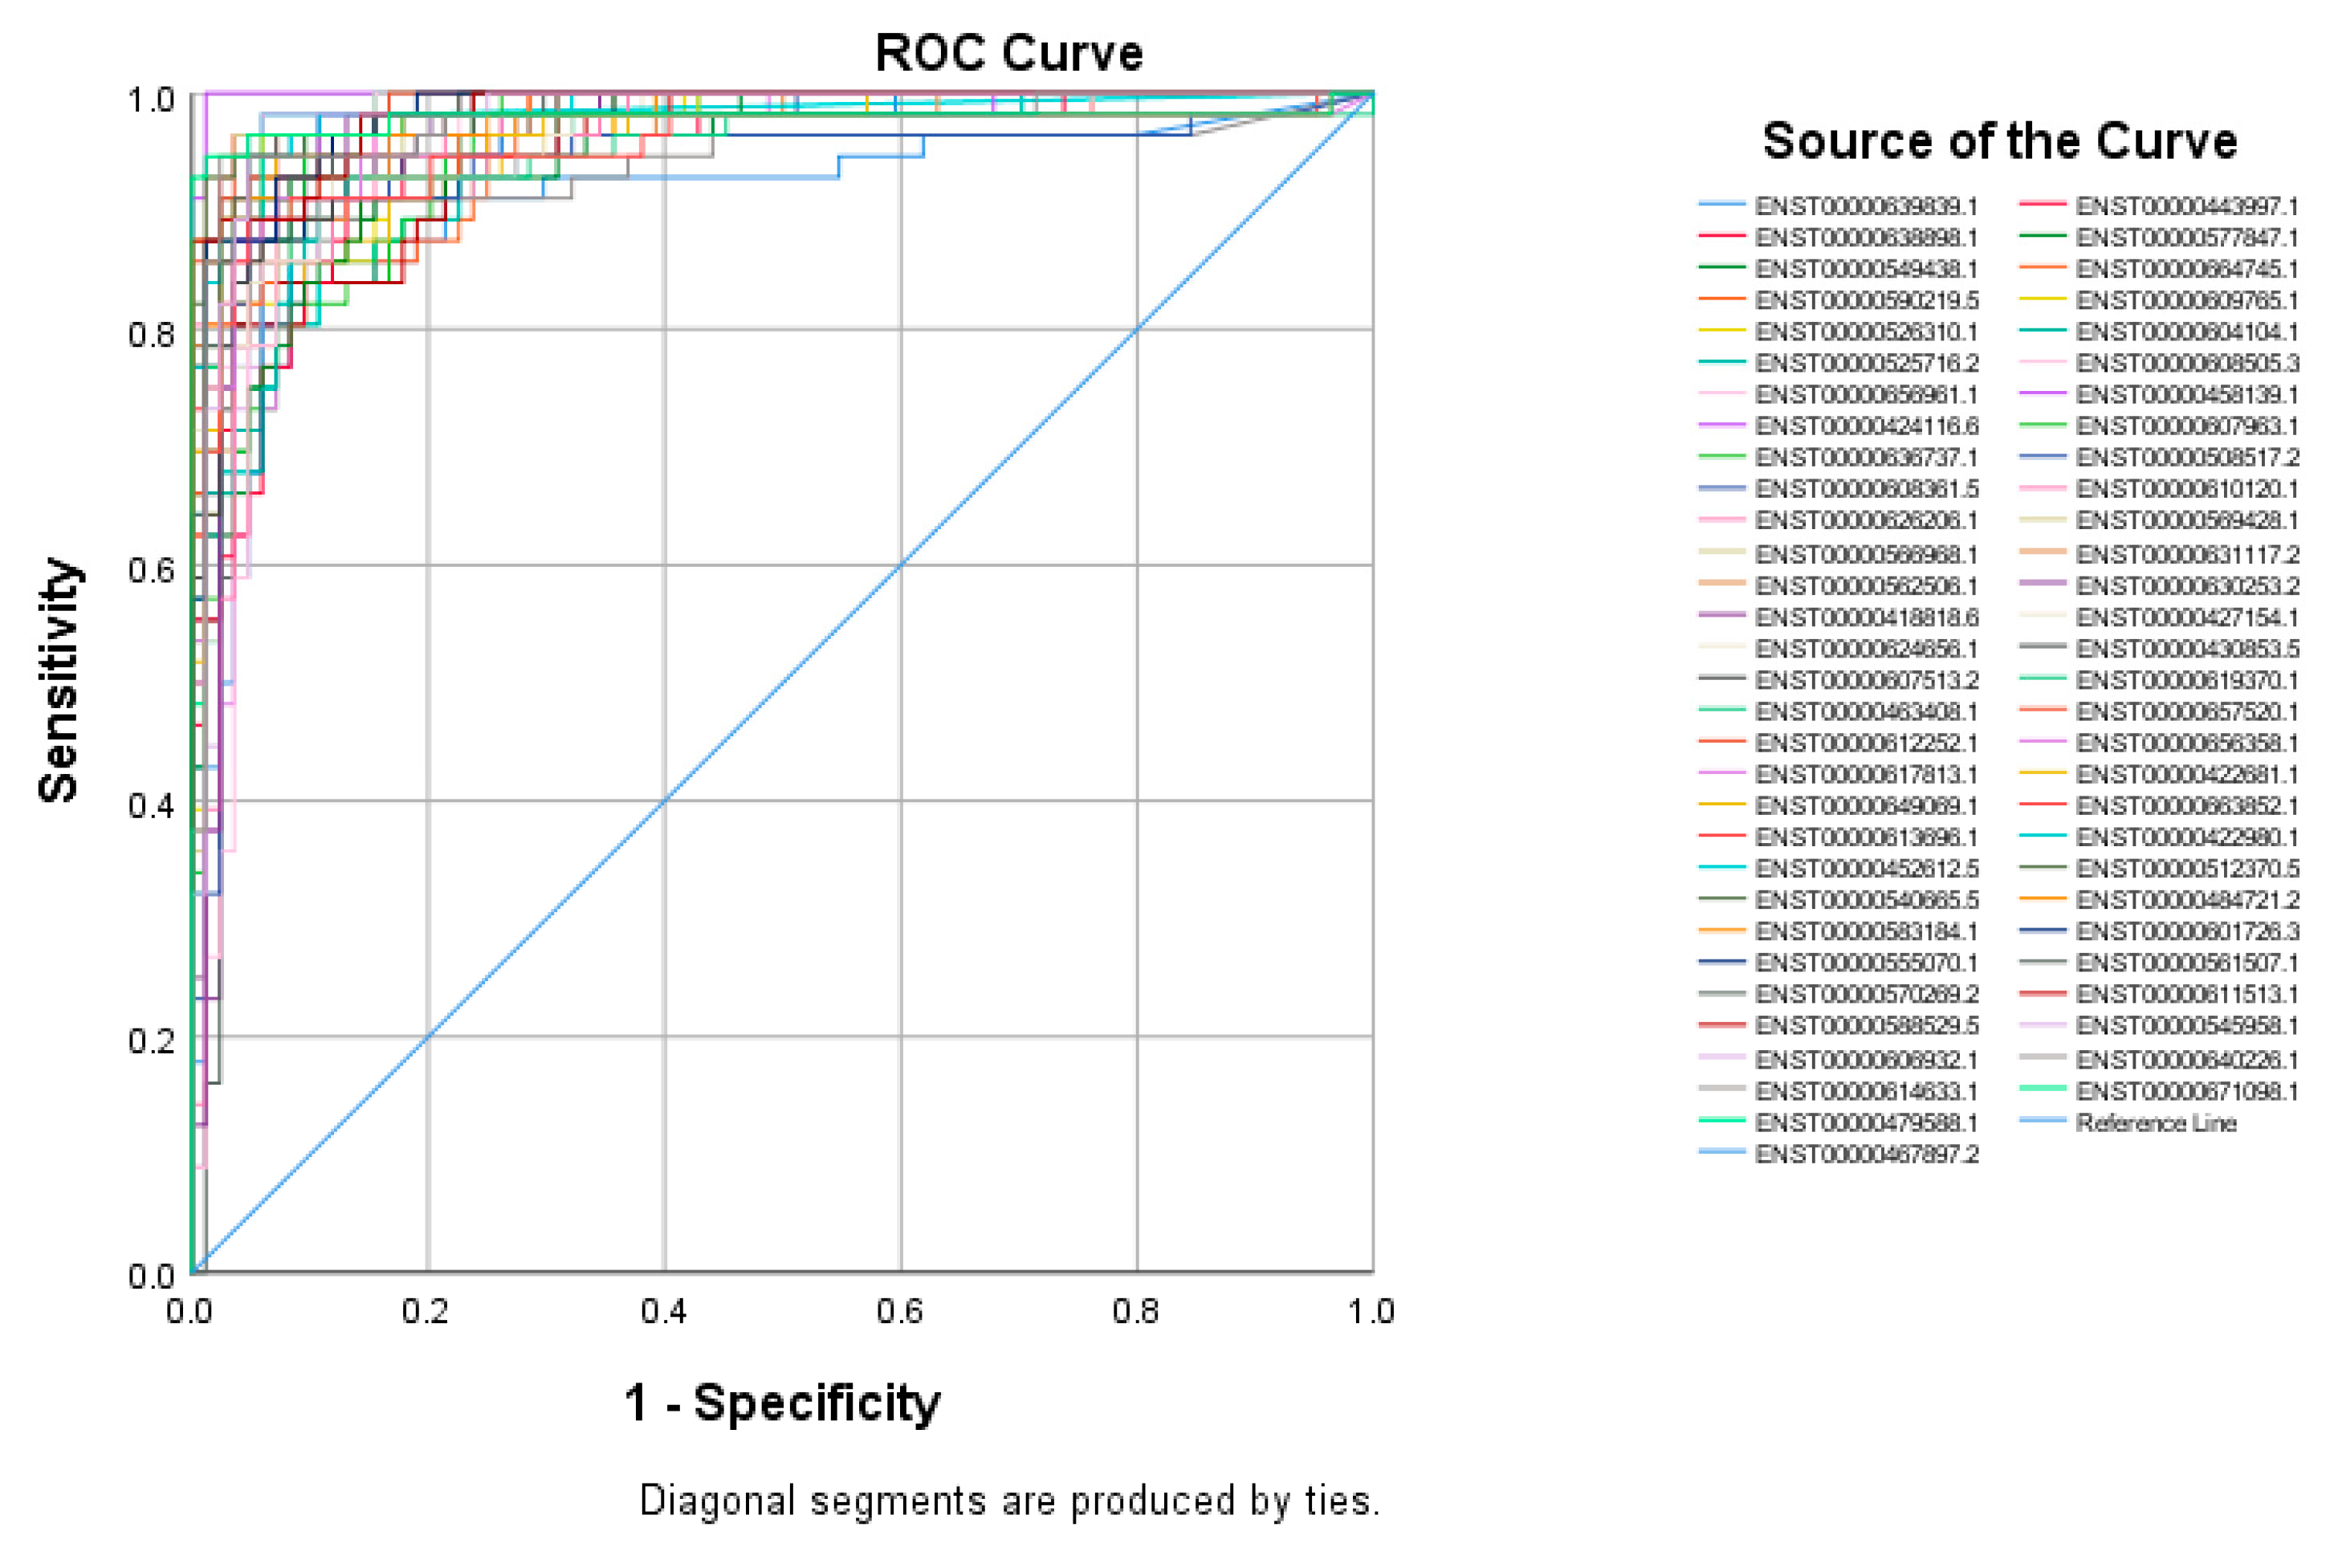Image resolution: width=2326 pixels, height=1568 pixels.
Task: Select legend entry ENST00000601726.3
Action: click(x=2187, y=931)
